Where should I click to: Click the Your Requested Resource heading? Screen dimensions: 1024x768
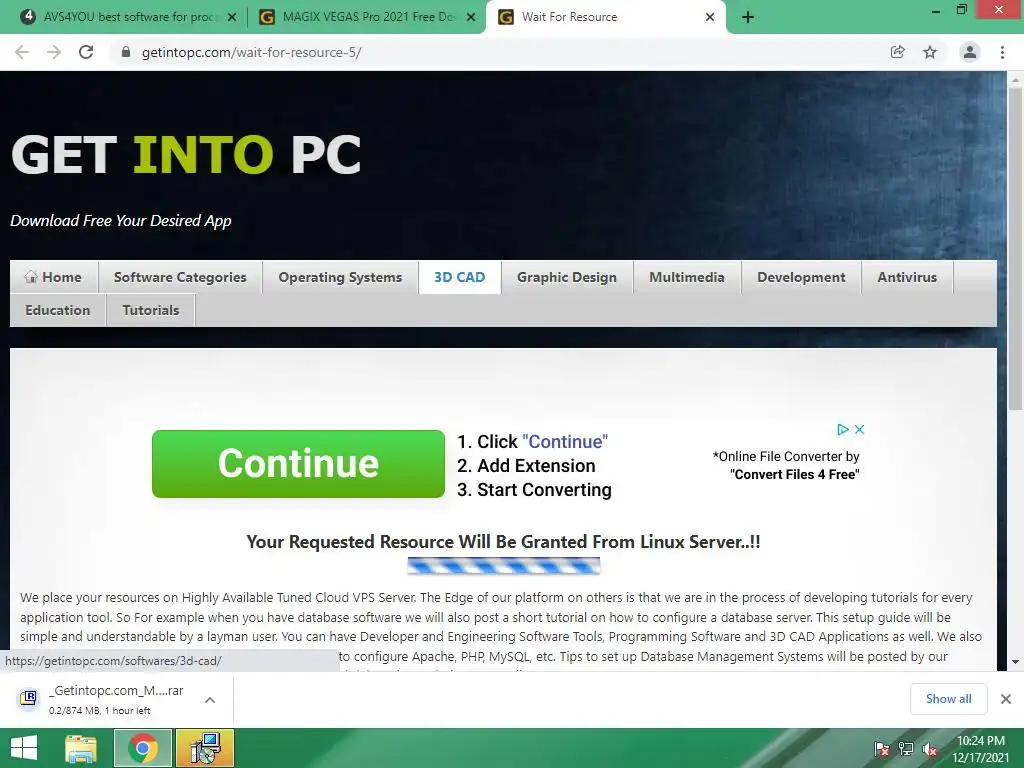click(504, 541)
